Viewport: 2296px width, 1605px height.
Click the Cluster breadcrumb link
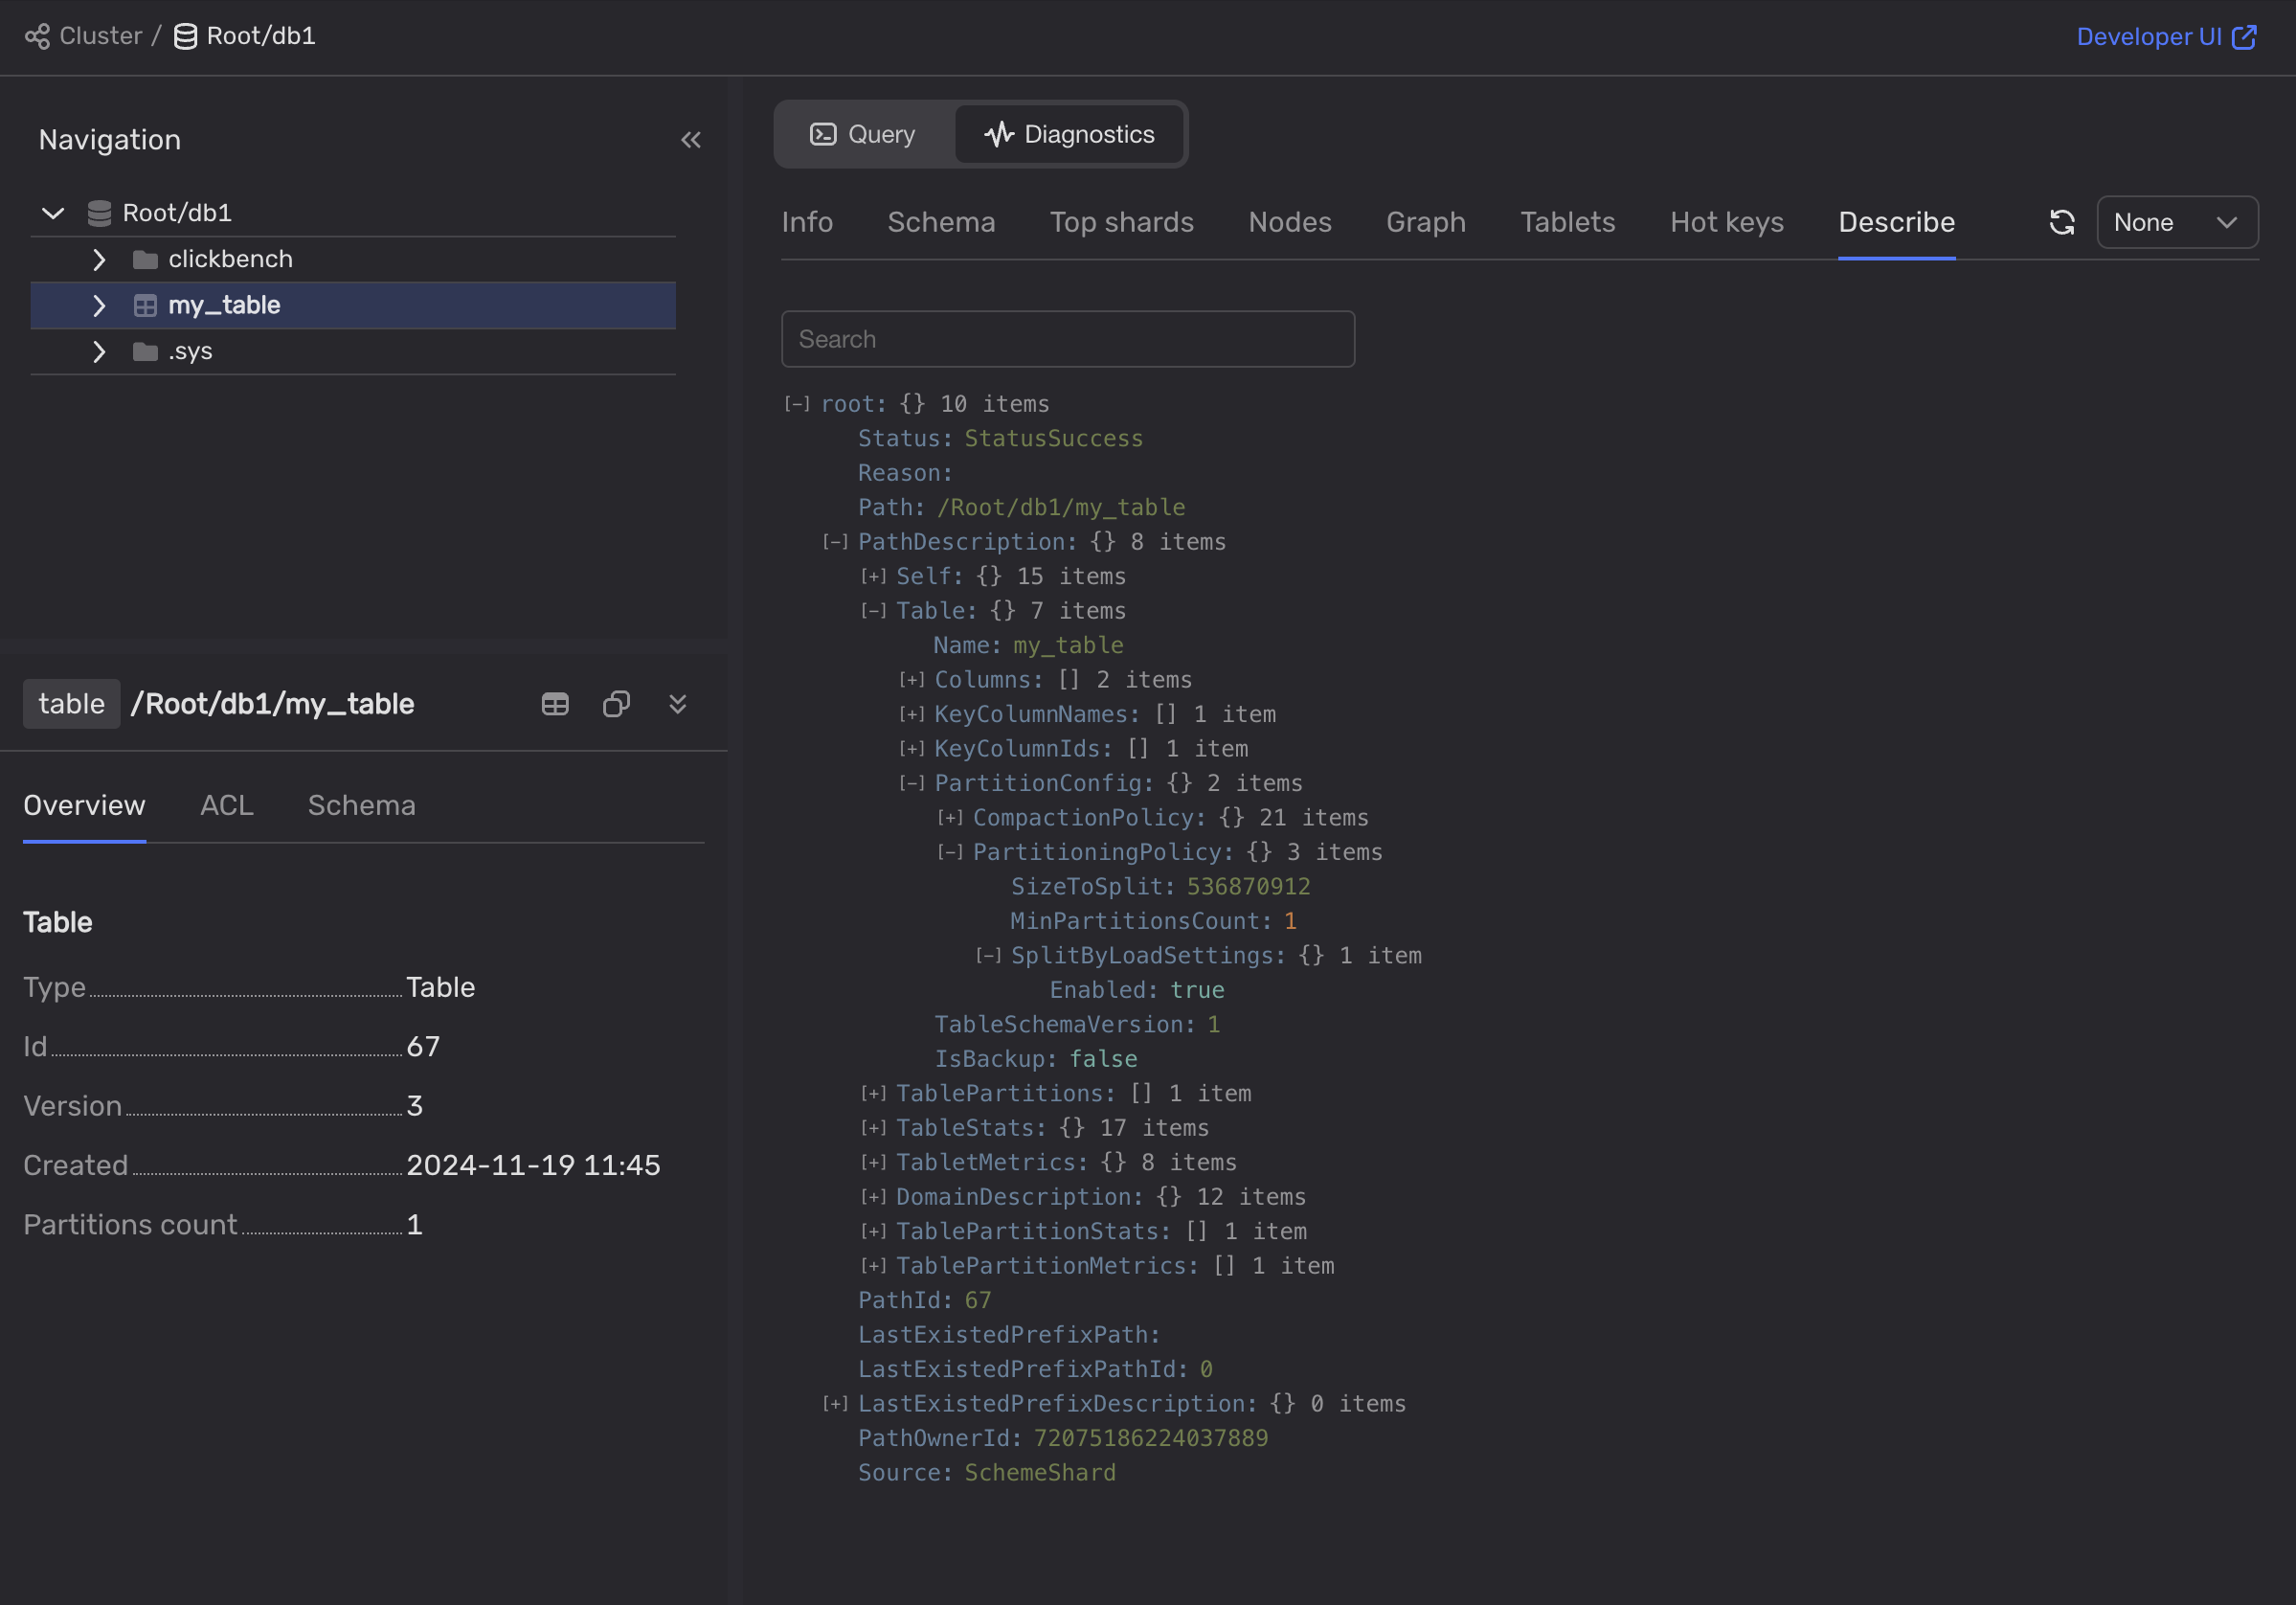click(100, 36)
